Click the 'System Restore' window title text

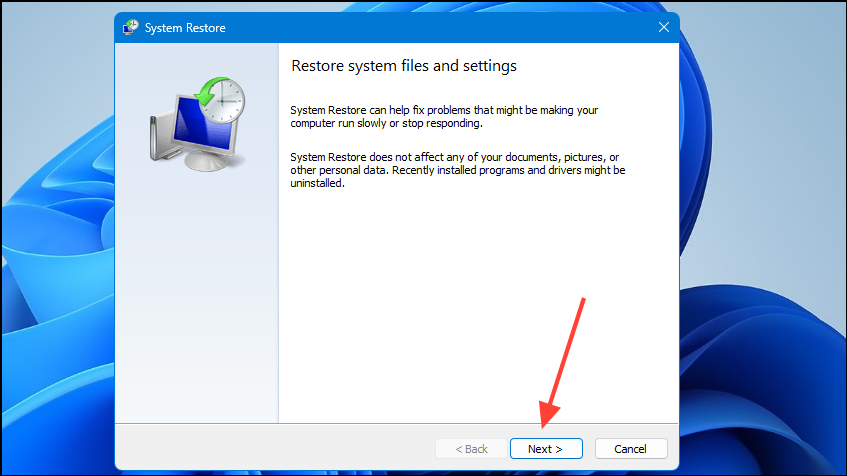click(x=185, y=28)
